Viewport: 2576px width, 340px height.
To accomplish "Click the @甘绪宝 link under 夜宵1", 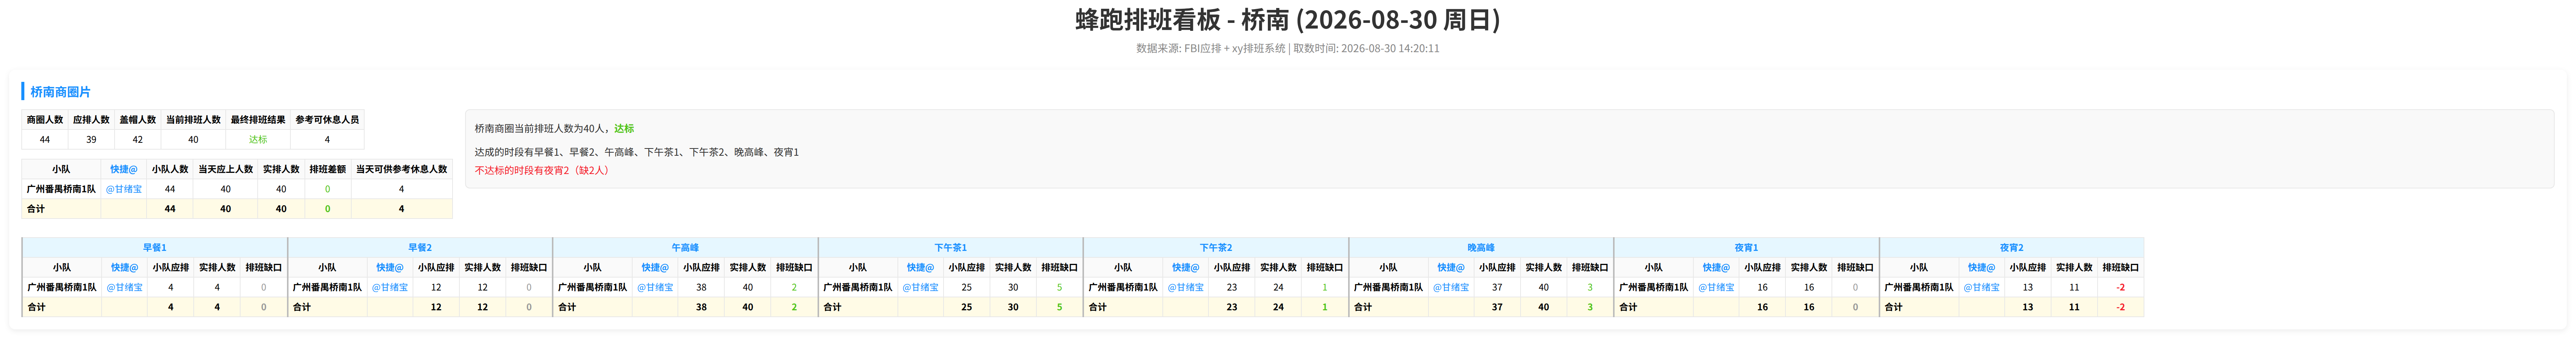I will 1716,287.
